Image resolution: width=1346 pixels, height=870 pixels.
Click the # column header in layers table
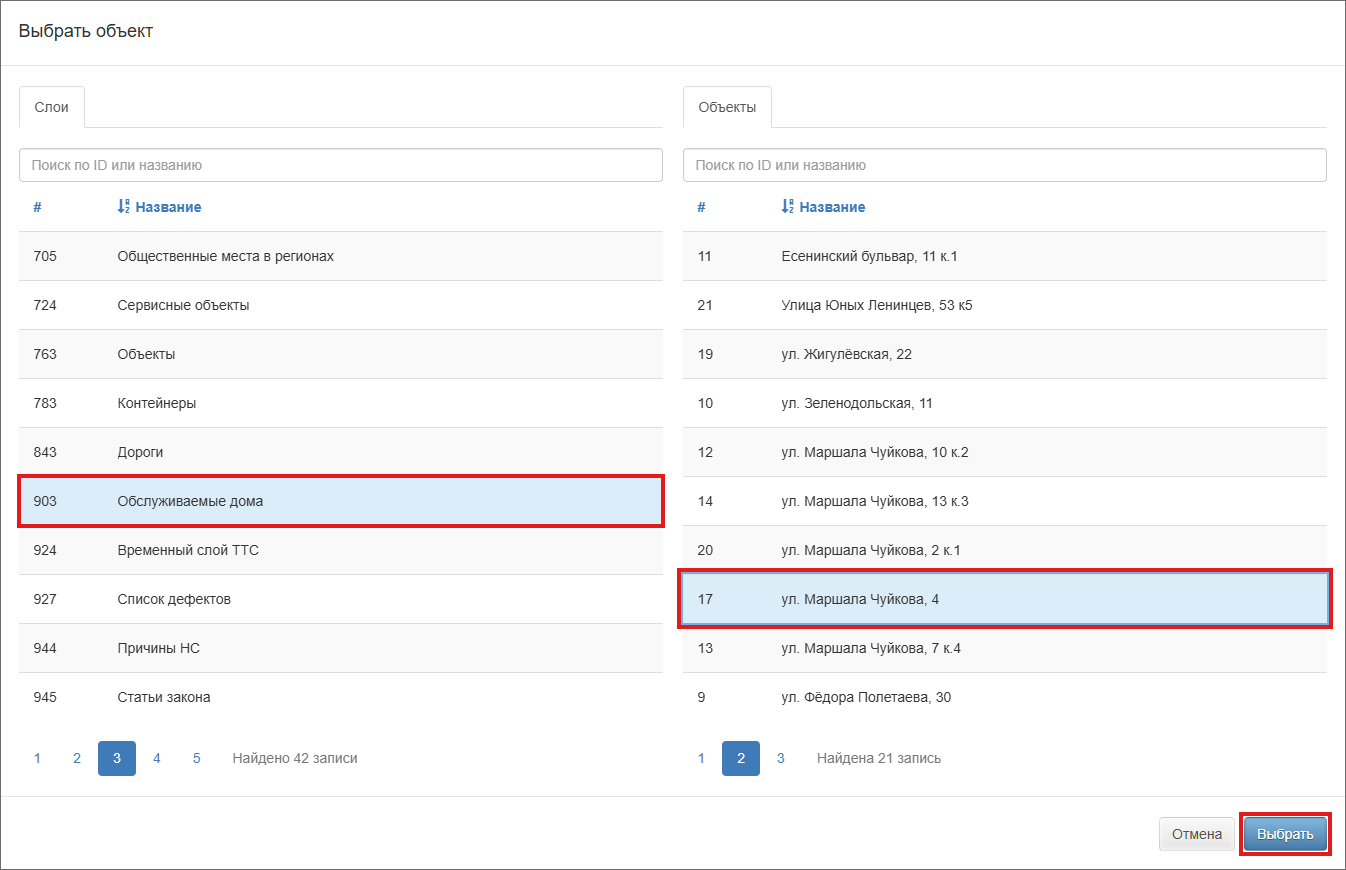pyautogui.click(x=37, y=207)
